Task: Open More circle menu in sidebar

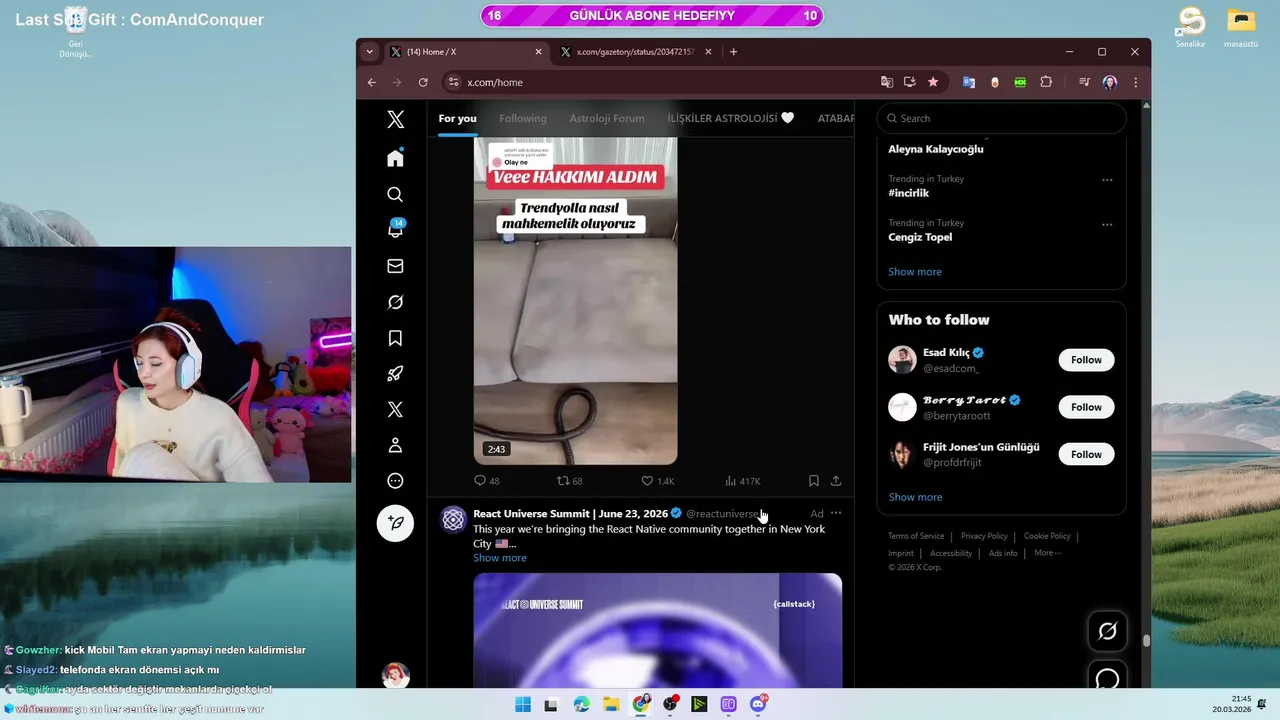Action: (395, 481)
